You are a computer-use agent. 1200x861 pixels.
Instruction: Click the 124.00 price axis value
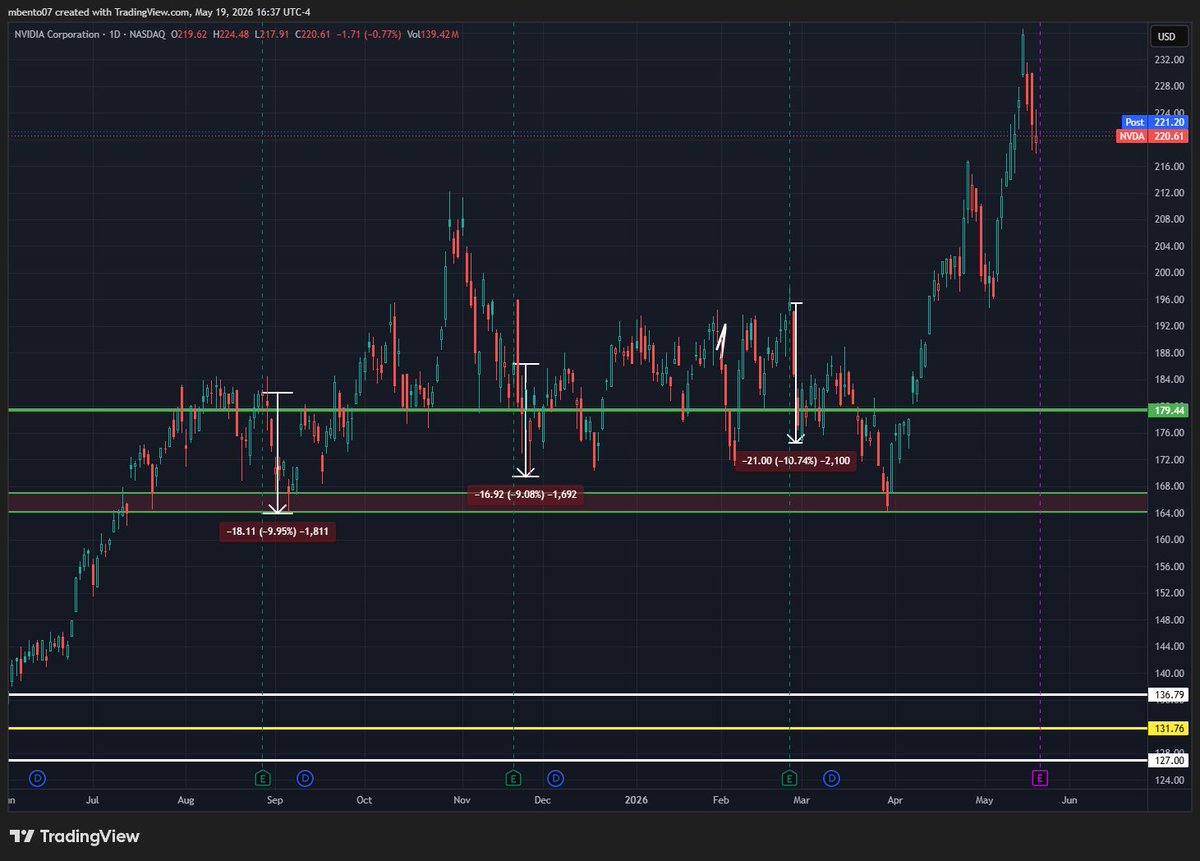pyautogui.click(x=1169, y=779)
